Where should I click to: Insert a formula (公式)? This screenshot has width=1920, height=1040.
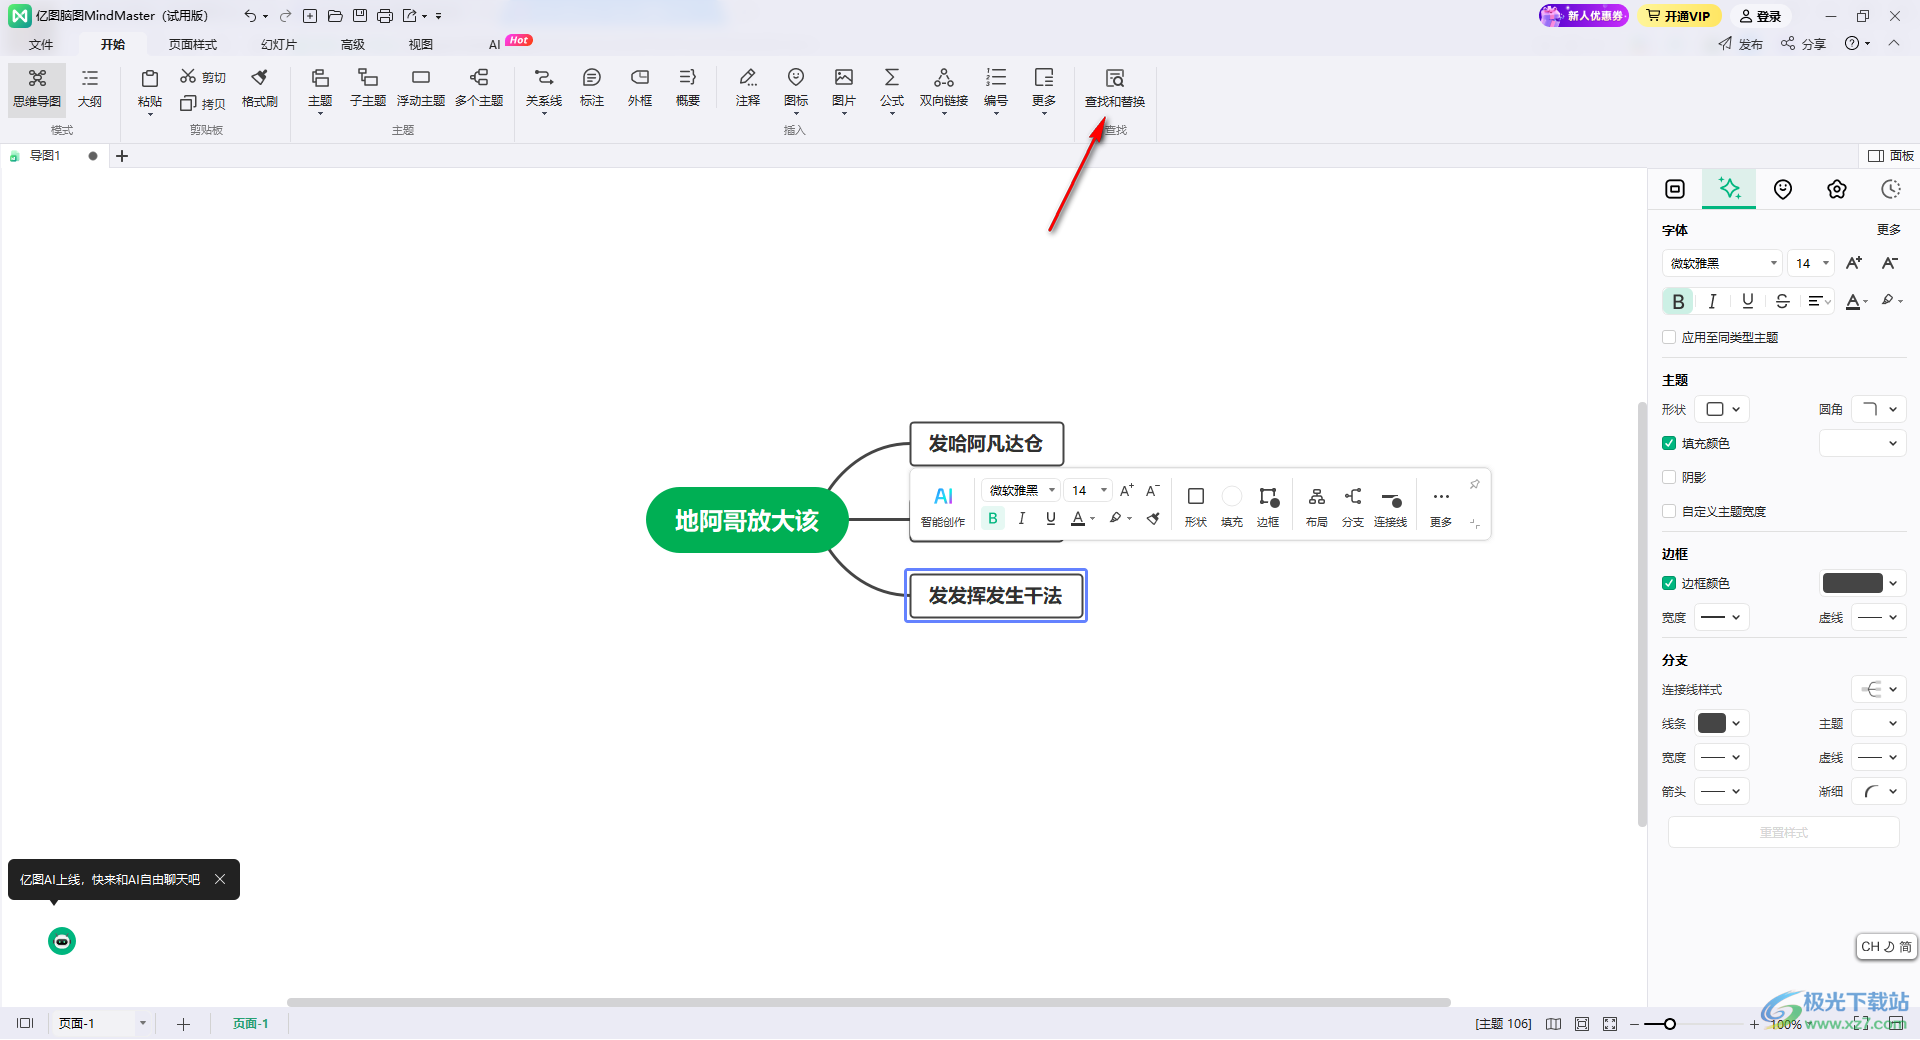(892, 88)
